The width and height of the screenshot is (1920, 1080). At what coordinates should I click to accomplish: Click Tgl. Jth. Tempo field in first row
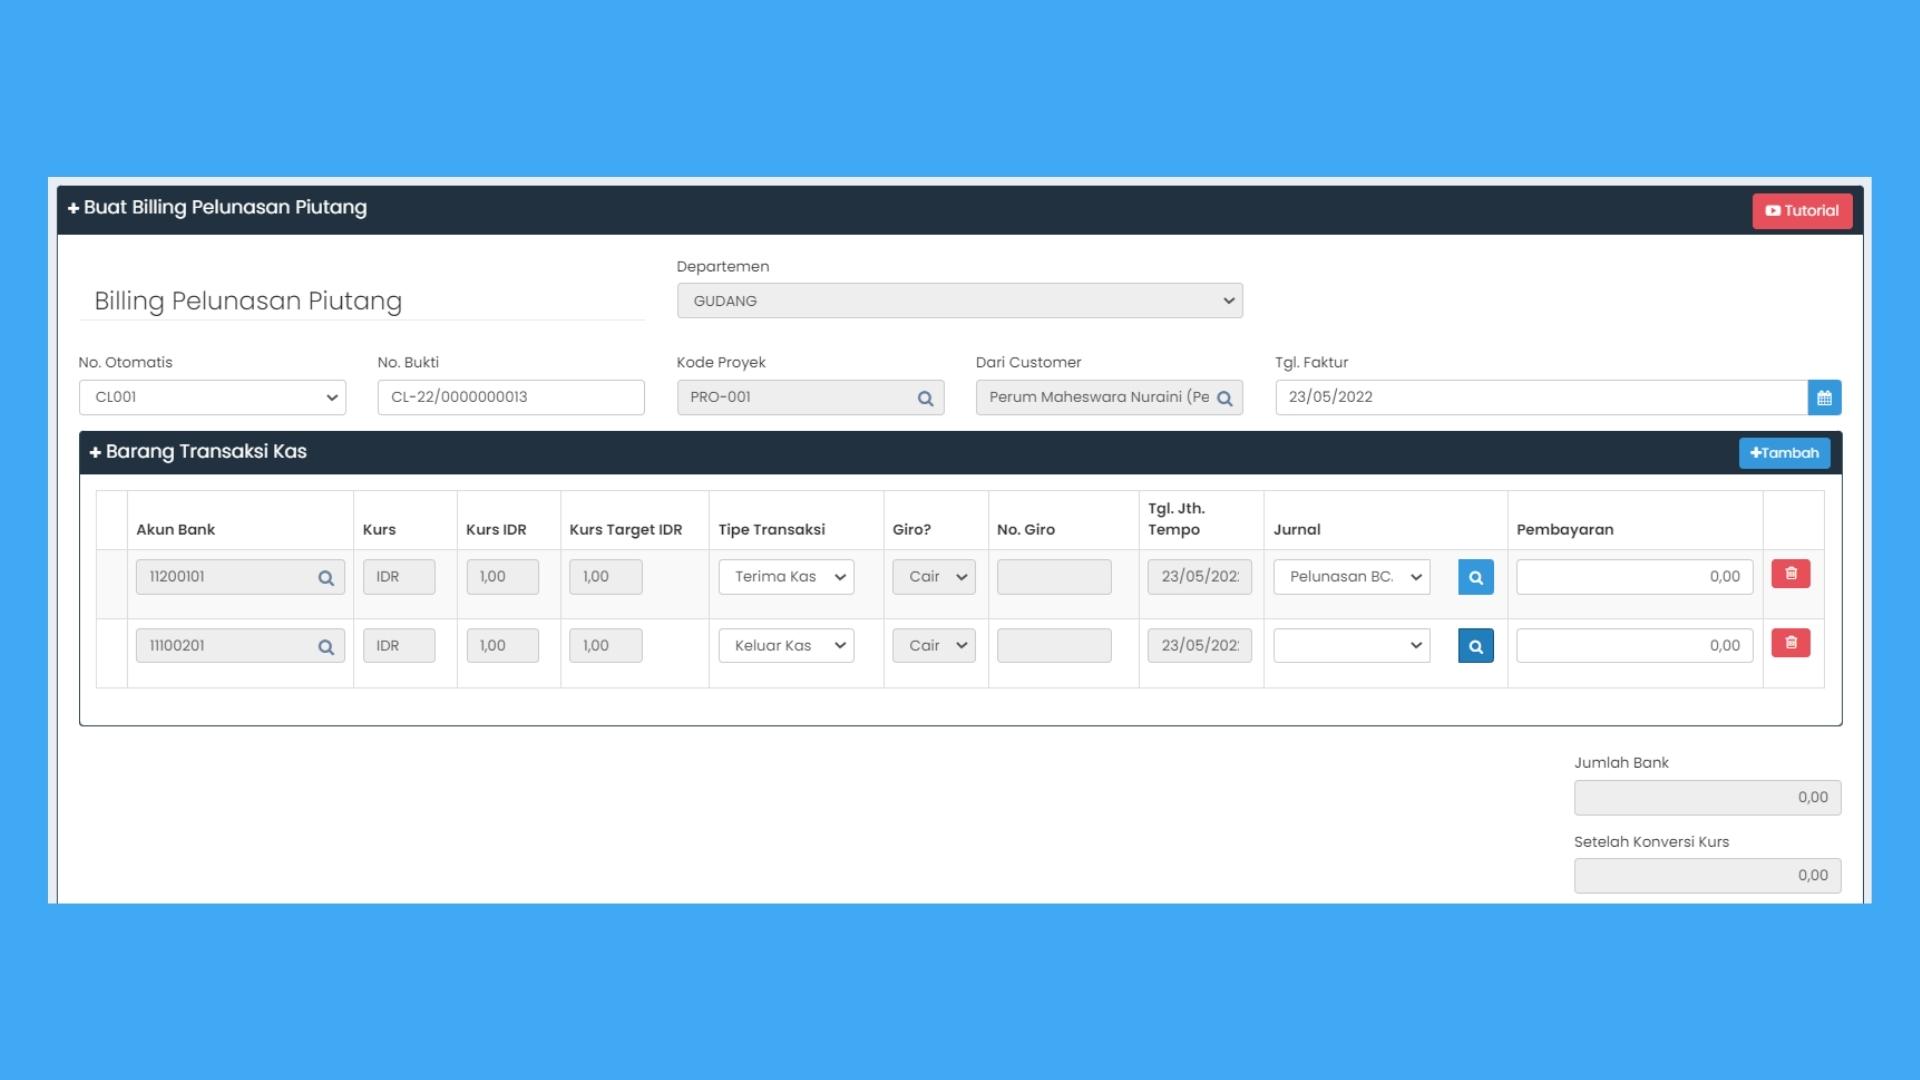pos(1200,577)
